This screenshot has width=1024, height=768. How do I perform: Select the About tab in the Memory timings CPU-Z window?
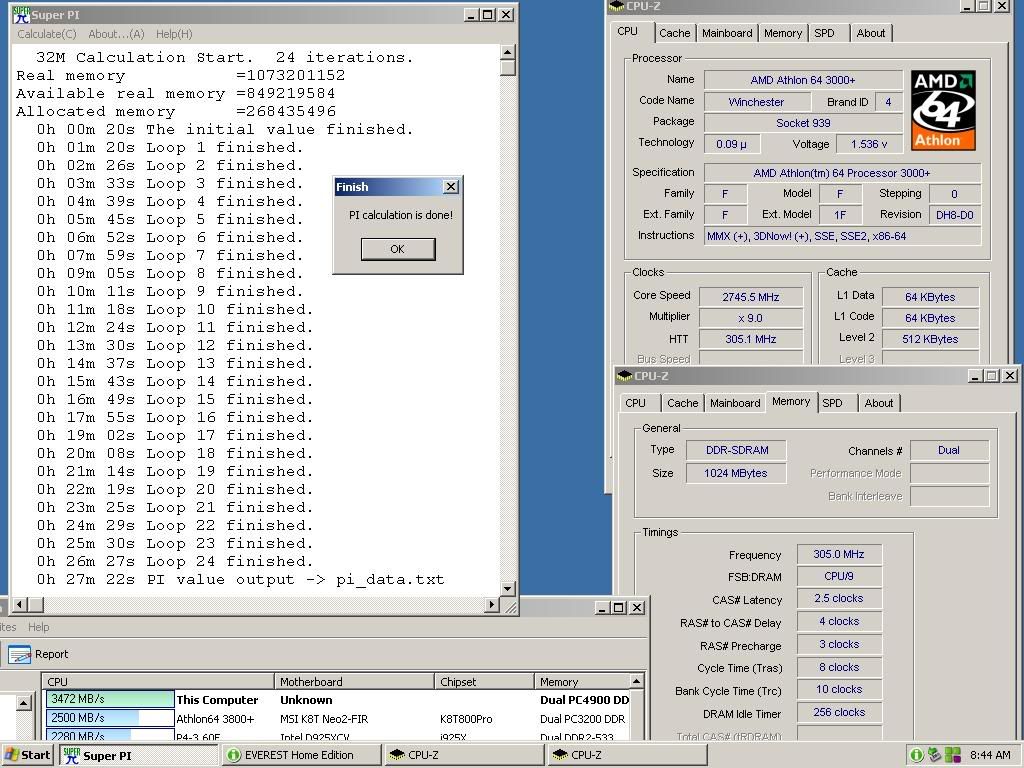(x=879, y=403)
